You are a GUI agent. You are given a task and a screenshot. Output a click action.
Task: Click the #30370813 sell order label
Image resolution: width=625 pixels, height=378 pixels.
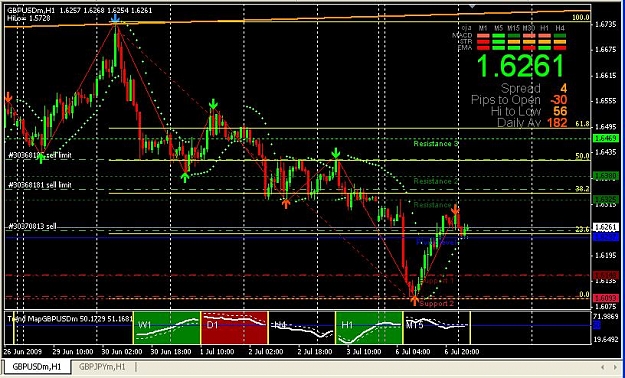pos(33,226)
